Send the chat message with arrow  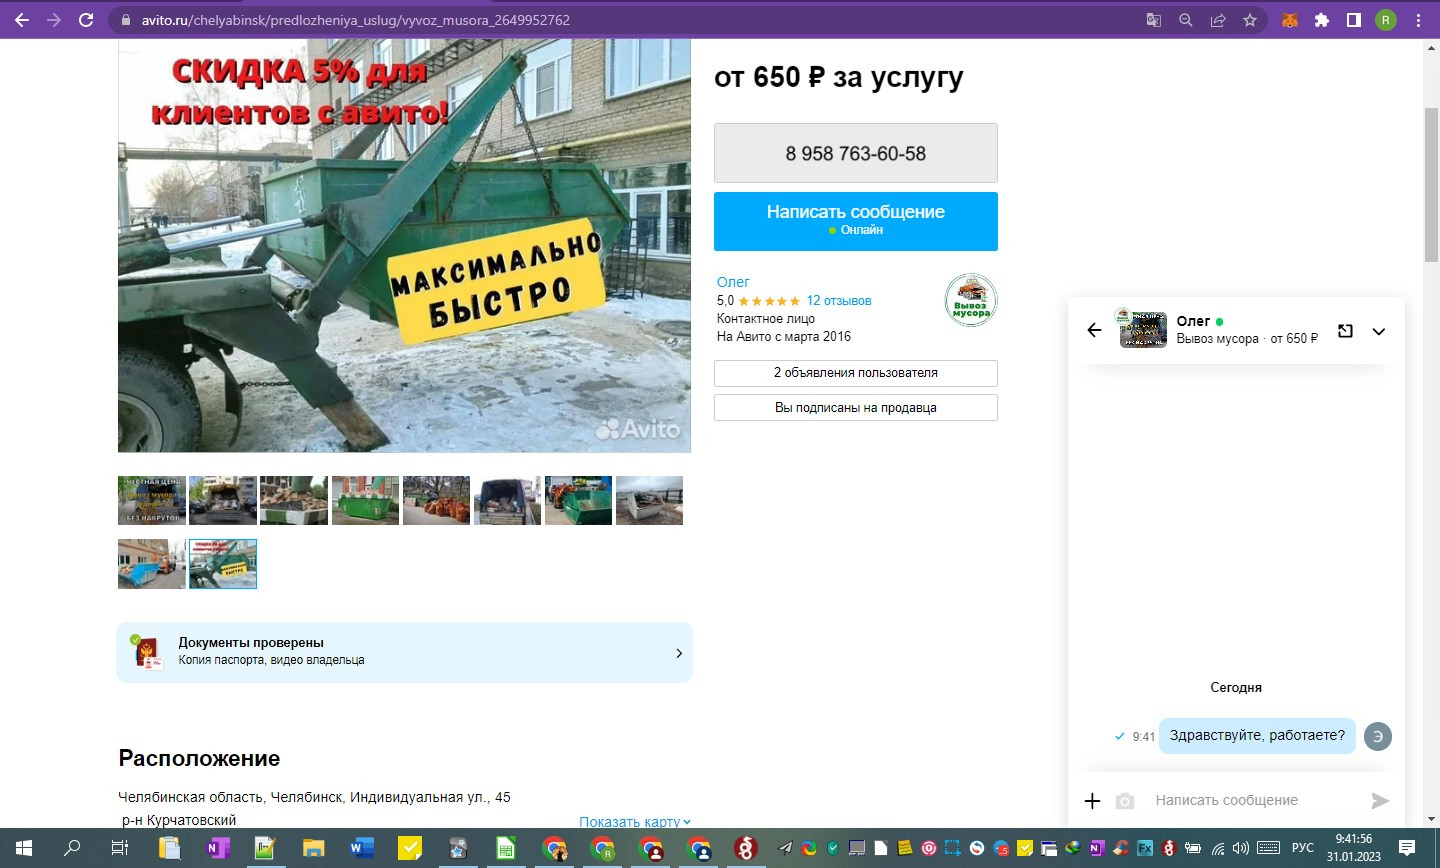pyautogui.click(x=1380, y=800)
